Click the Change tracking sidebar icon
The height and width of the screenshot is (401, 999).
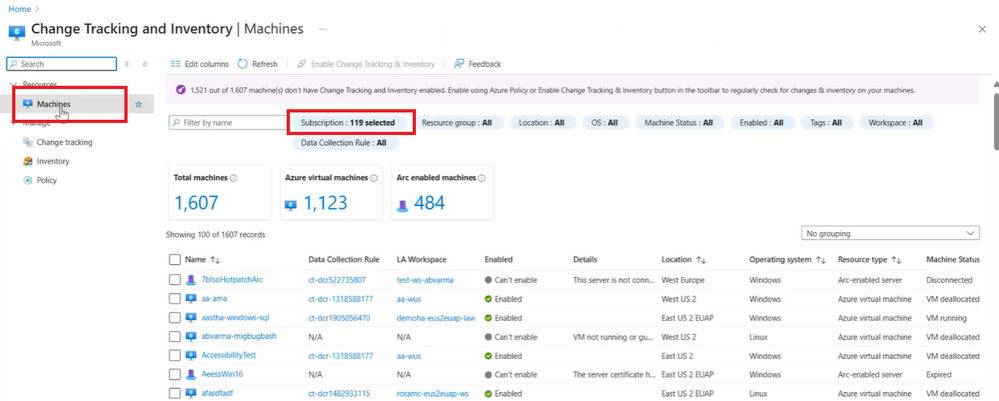tap(27, 142)
